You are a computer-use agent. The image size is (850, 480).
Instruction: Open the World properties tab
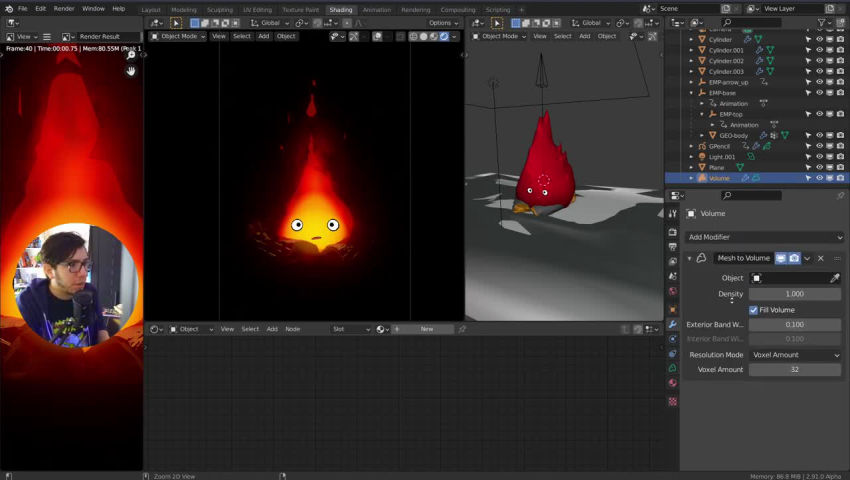click(673, 291)
